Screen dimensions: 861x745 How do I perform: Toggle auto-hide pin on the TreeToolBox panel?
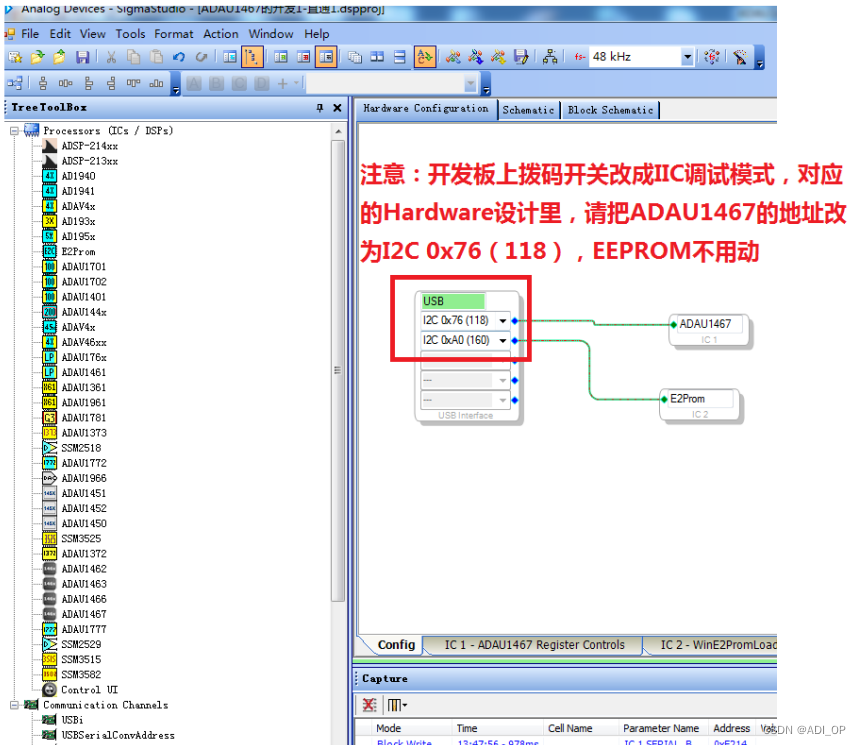click(319, 107)
